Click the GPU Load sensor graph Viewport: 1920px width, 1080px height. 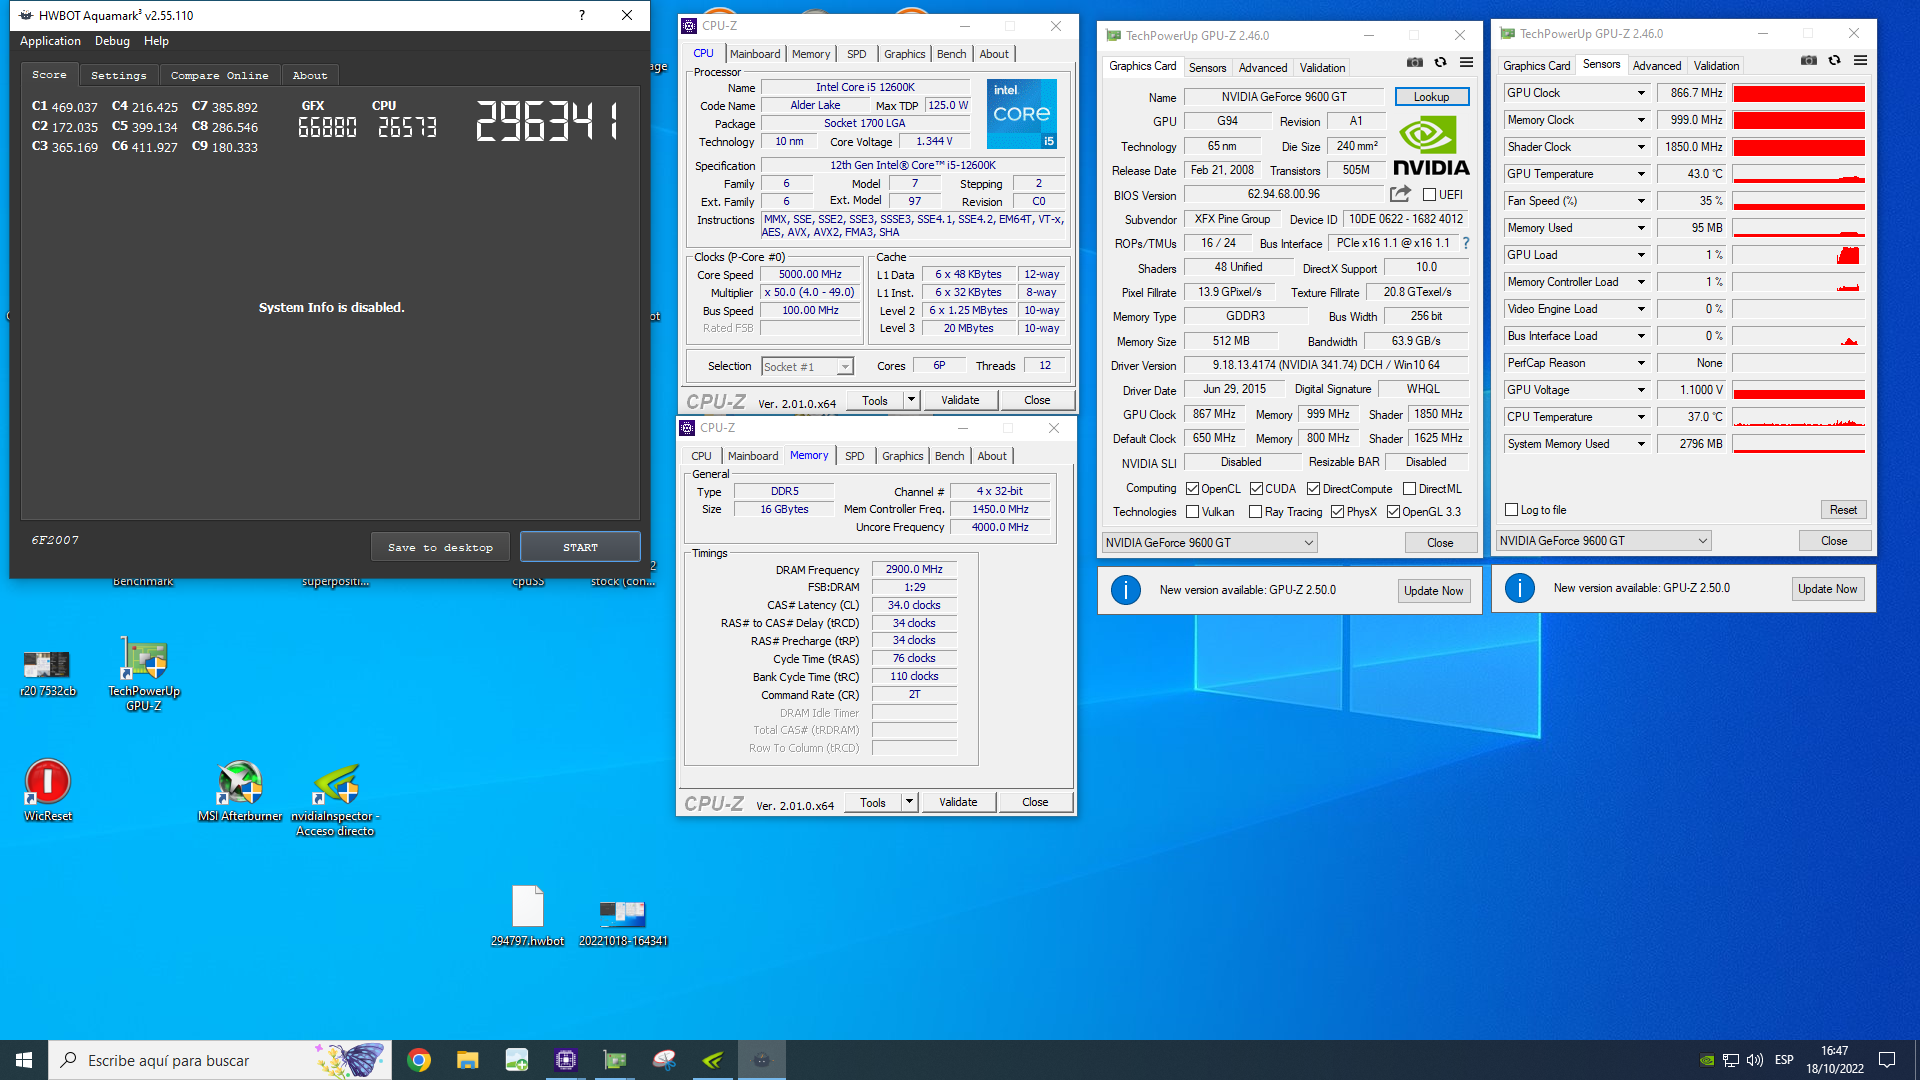[1798, 255]
